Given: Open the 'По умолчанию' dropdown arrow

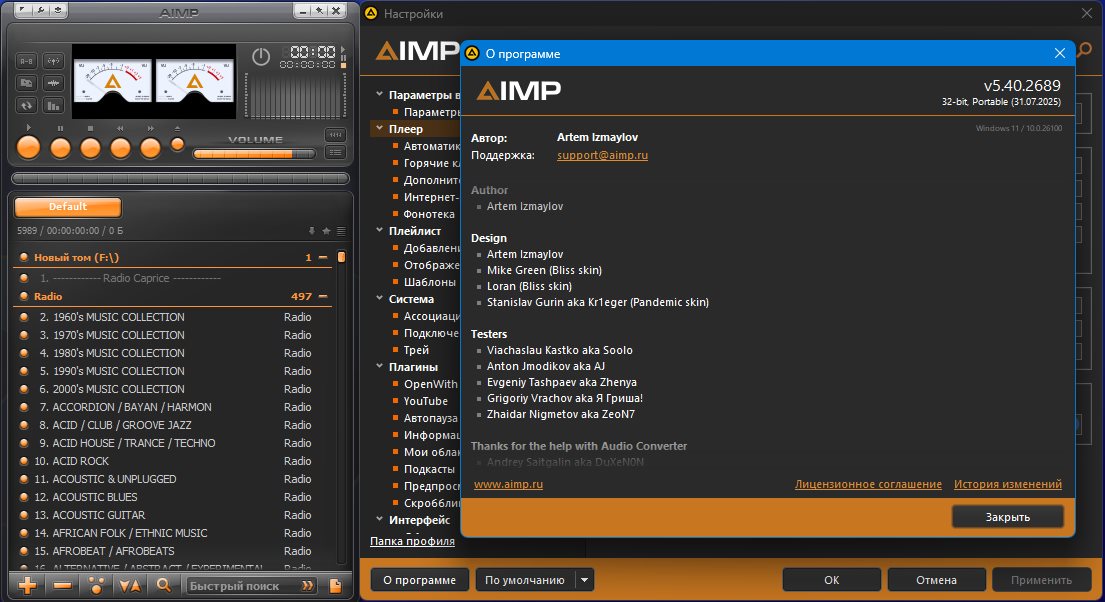Looking at the screenshot, I should coord(584,580).
